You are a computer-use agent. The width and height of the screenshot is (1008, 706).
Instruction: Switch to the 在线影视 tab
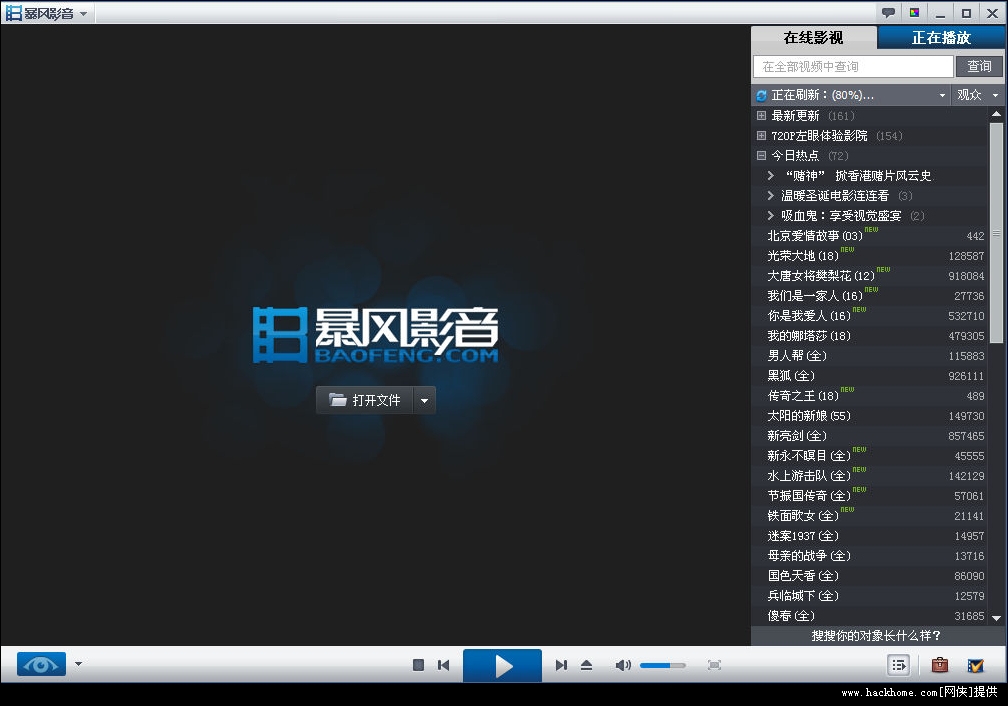[x=813, y=38]
